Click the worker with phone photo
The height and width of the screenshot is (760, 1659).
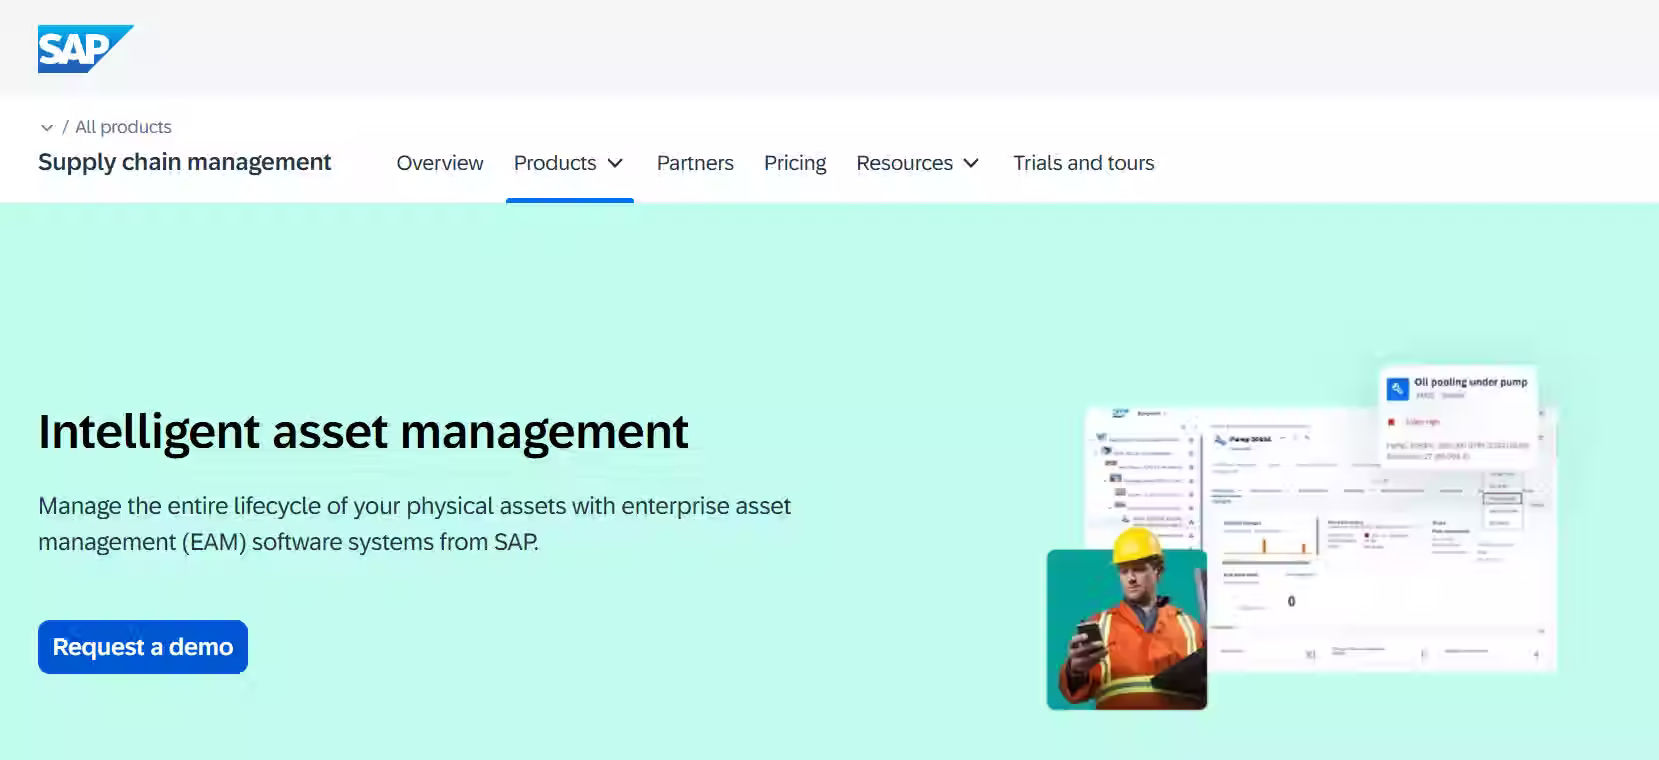pyautogui.click(x=1127, y=629)
